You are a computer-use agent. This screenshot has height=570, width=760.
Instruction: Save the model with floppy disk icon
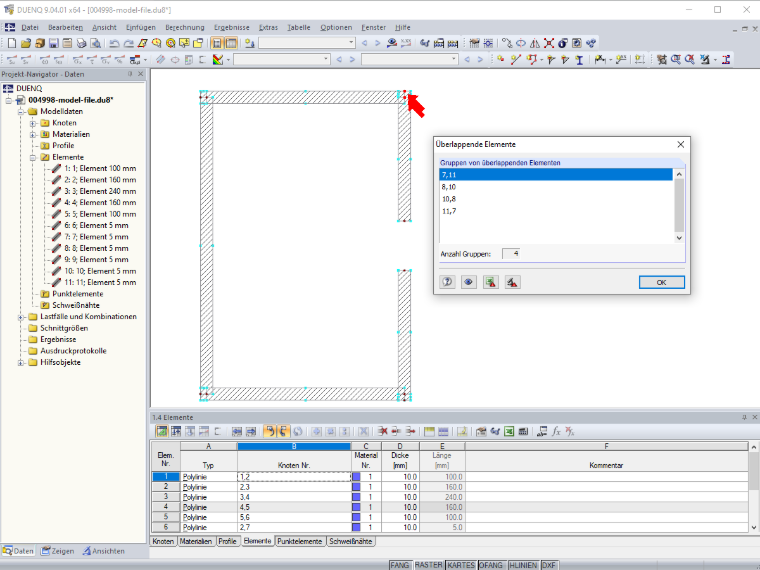[54, 43]
